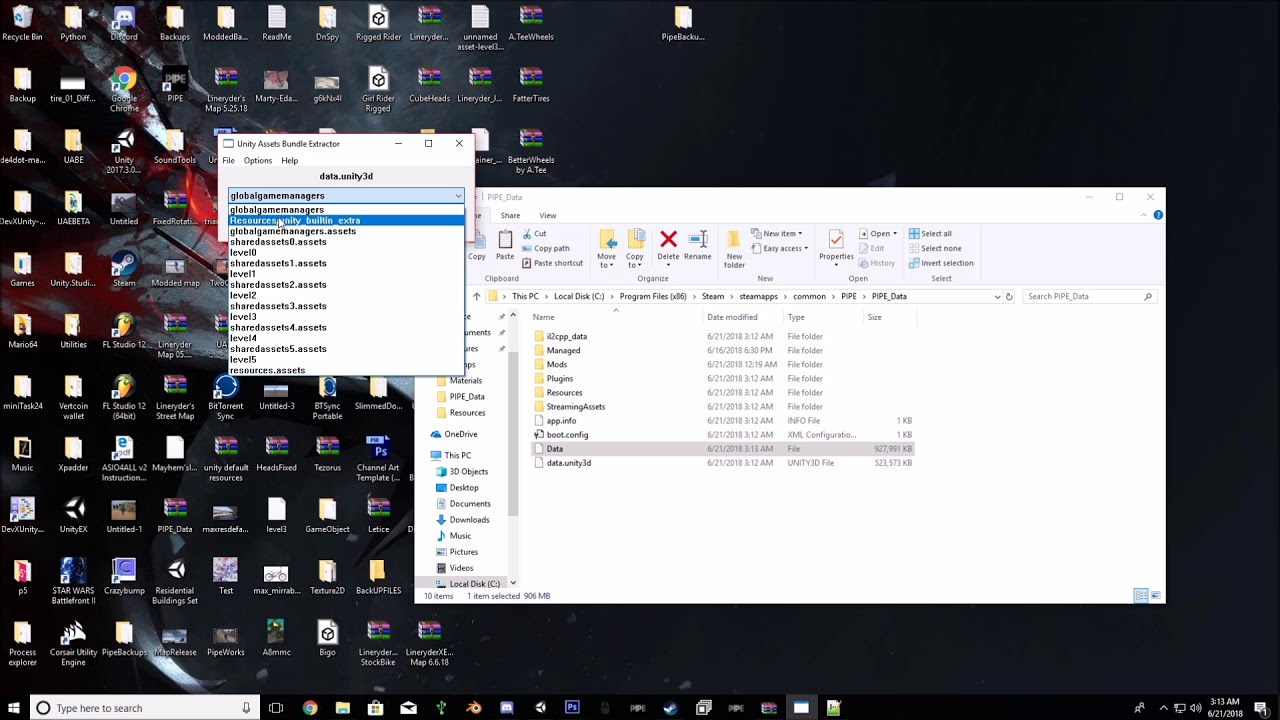
Task: Select Downloads in navigation pane
Action: pyautogui.click(x=469, y=519)
